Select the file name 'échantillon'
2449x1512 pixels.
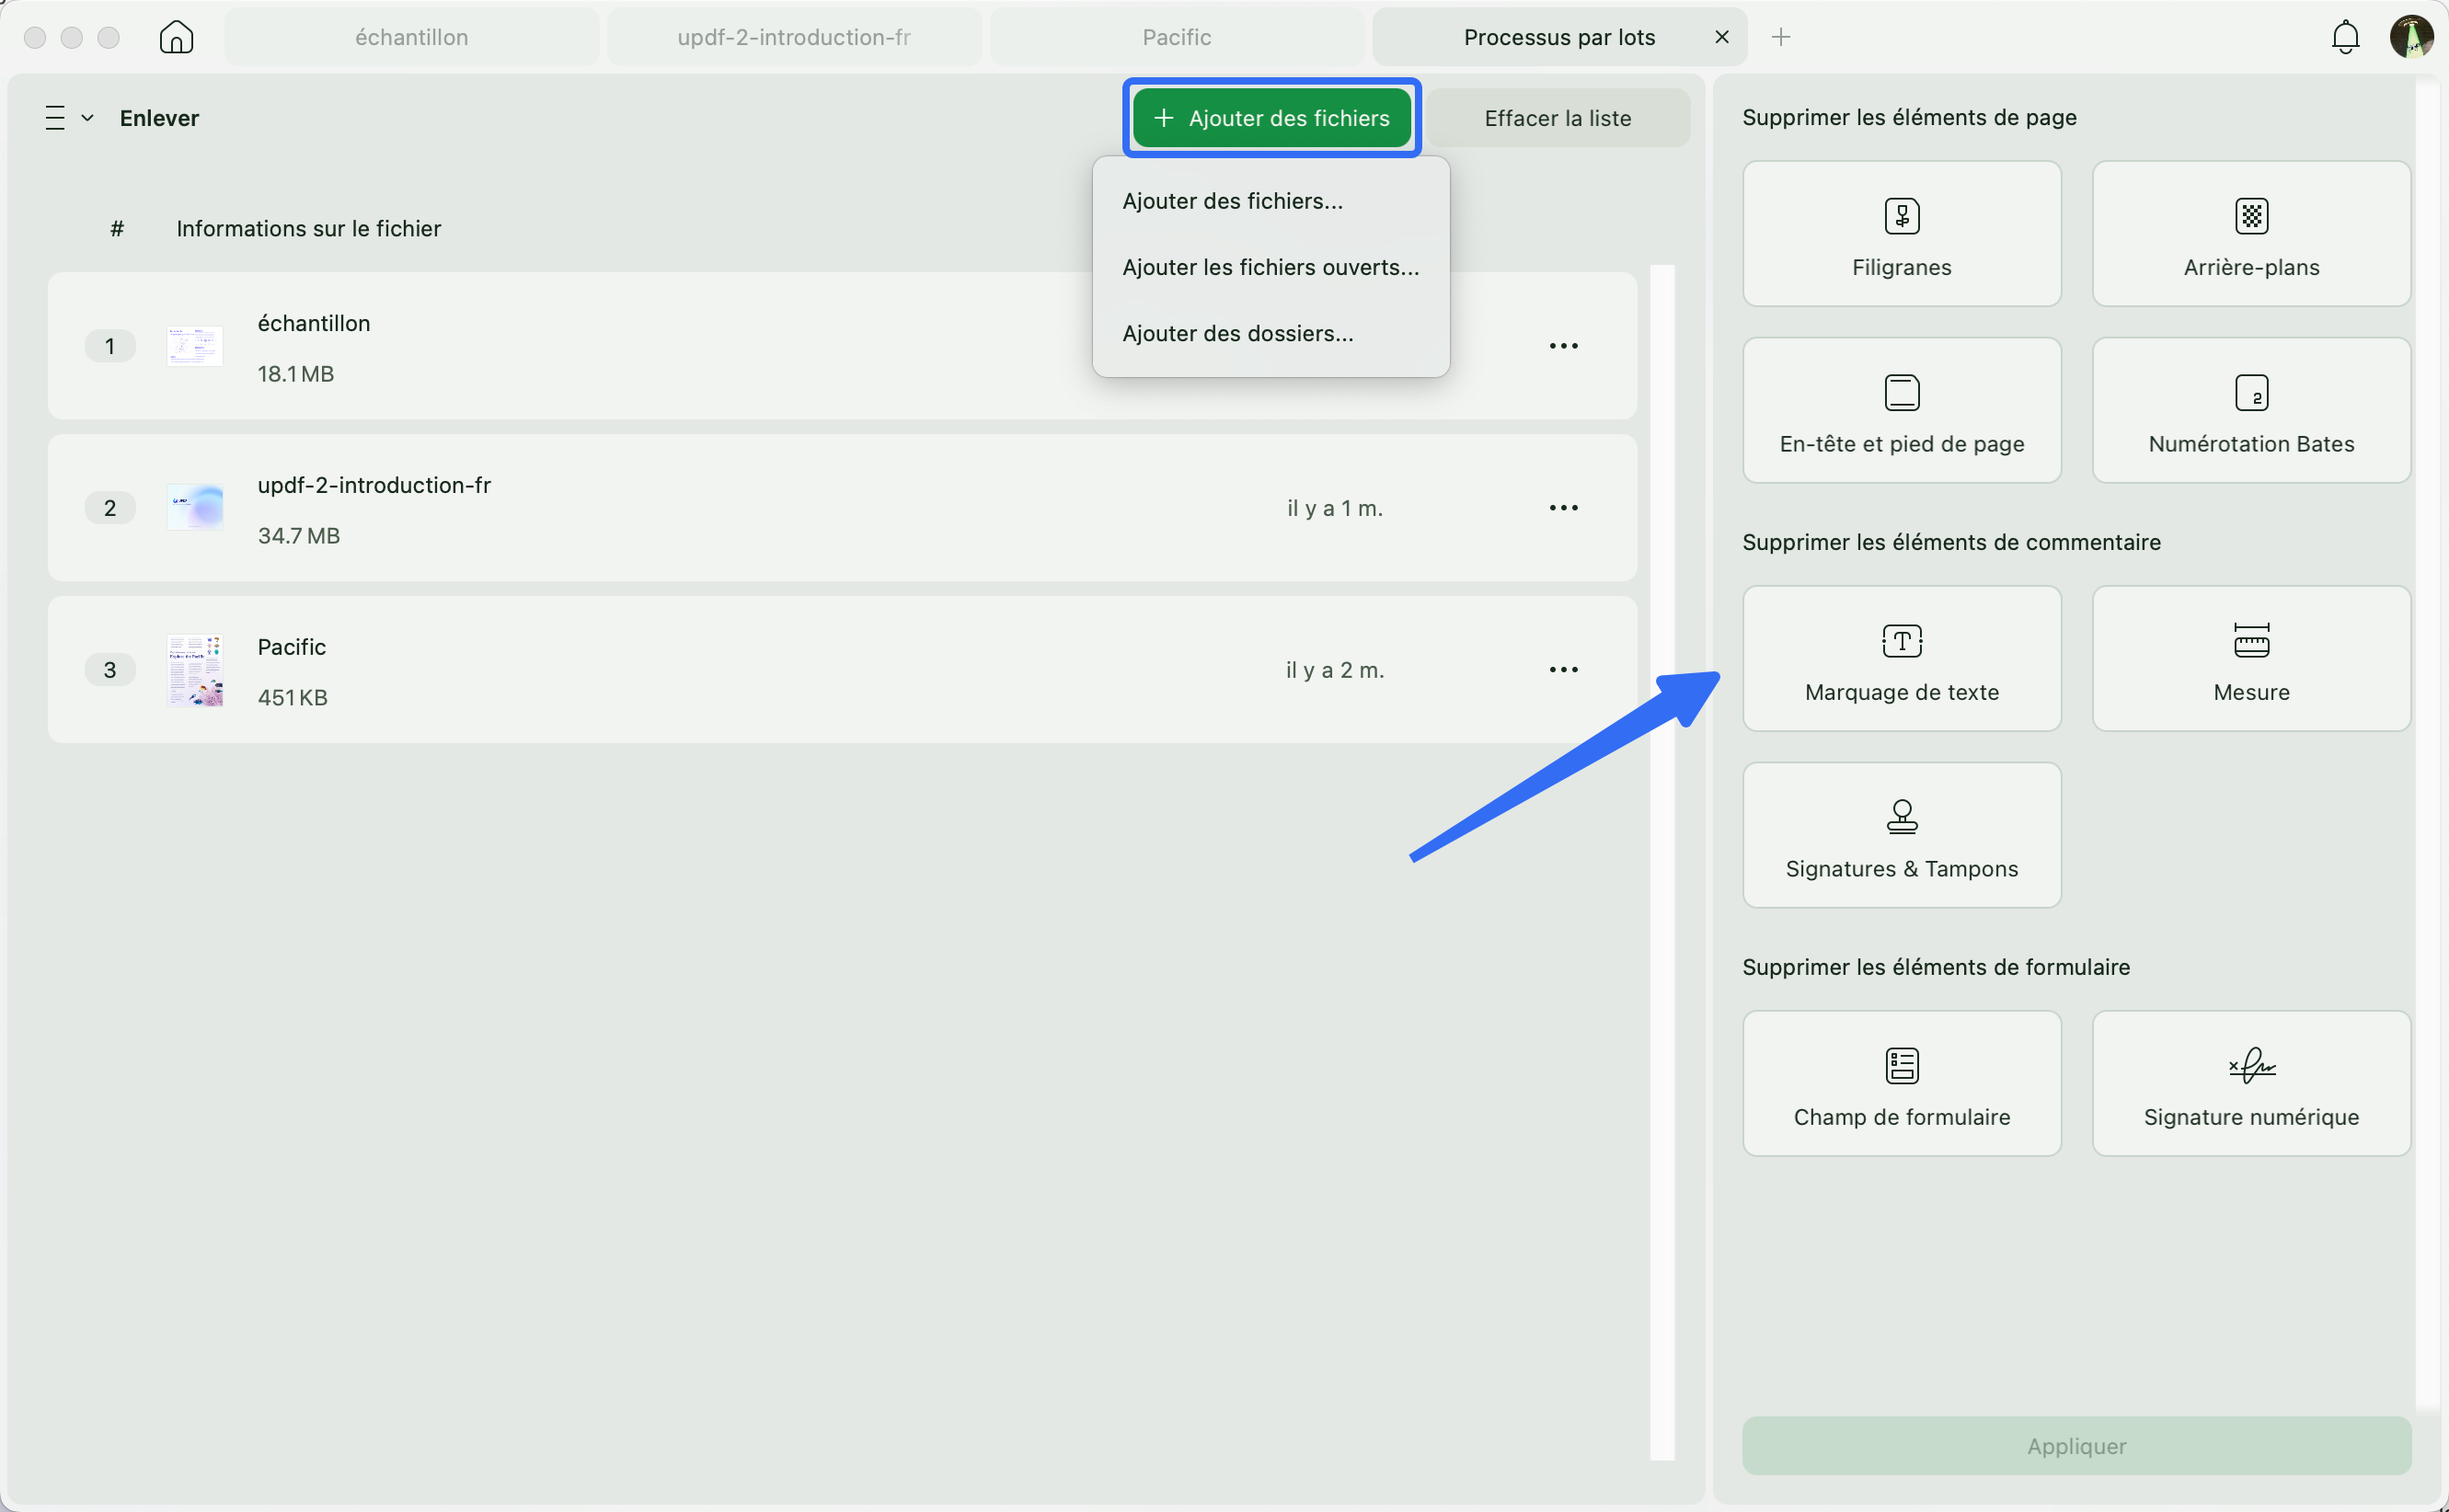click(x=314, y=323)
